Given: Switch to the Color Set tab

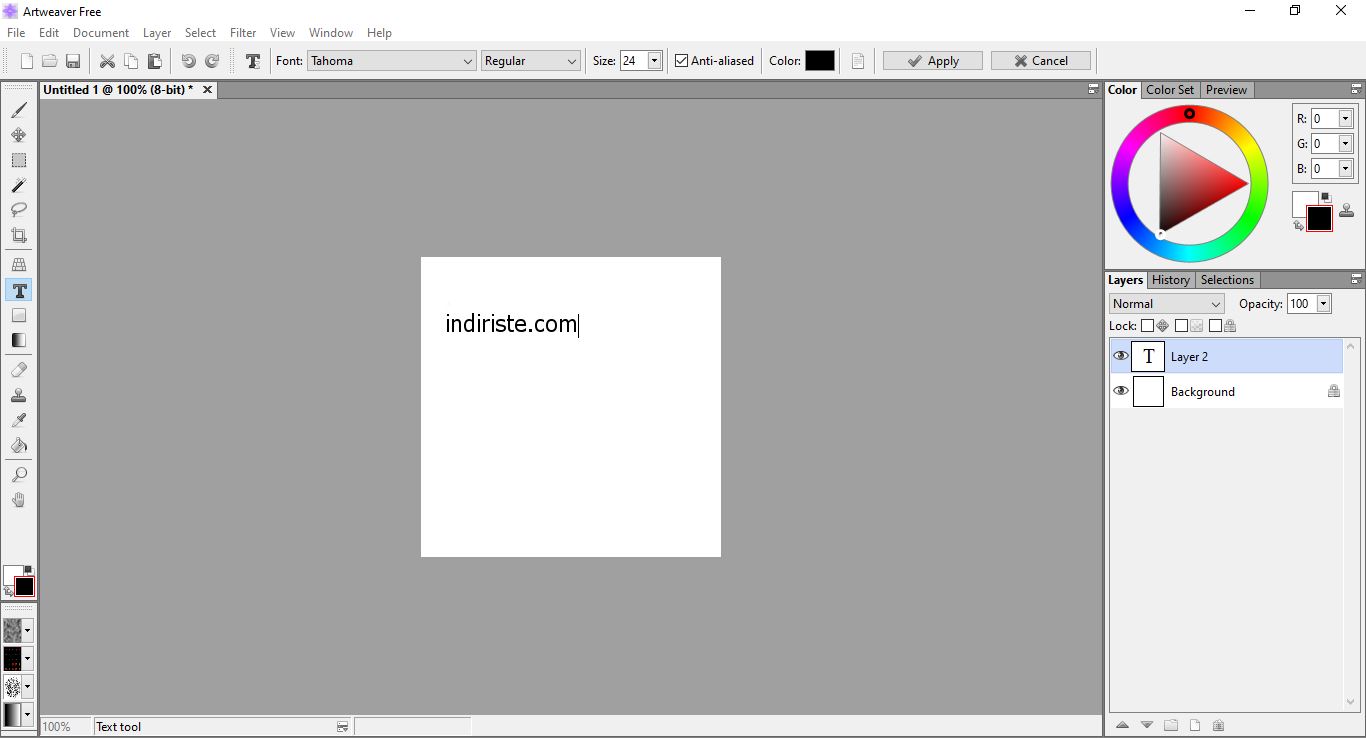Looking at the screenshot, I should coord(1170,90).
